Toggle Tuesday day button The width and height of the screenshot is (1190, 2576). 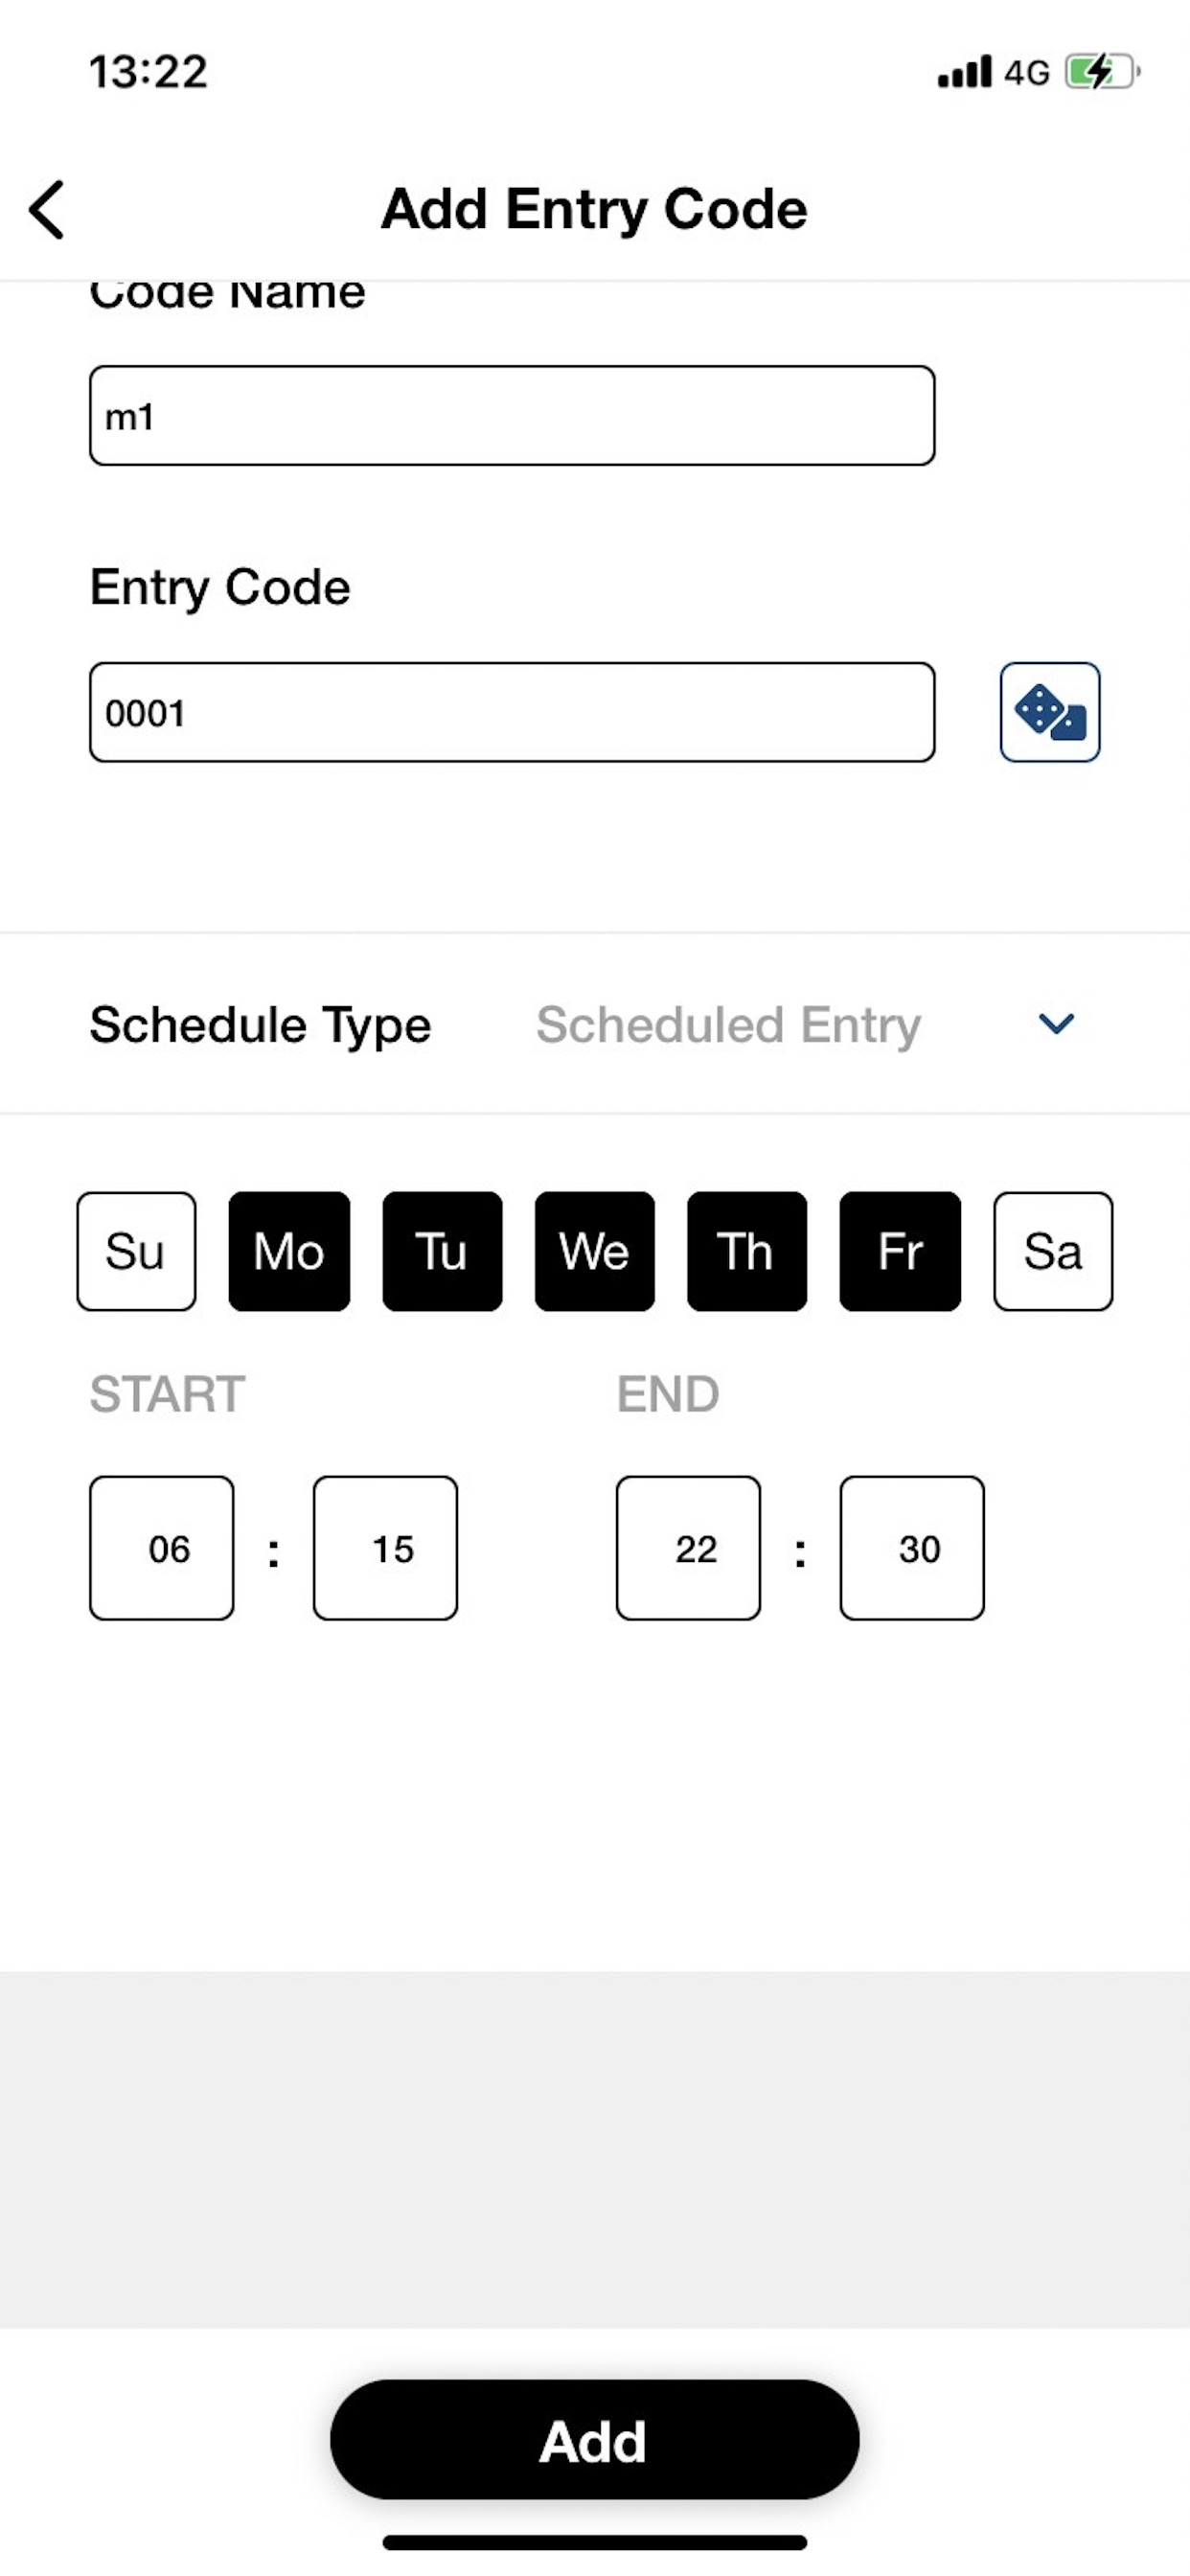[442, 1251]
